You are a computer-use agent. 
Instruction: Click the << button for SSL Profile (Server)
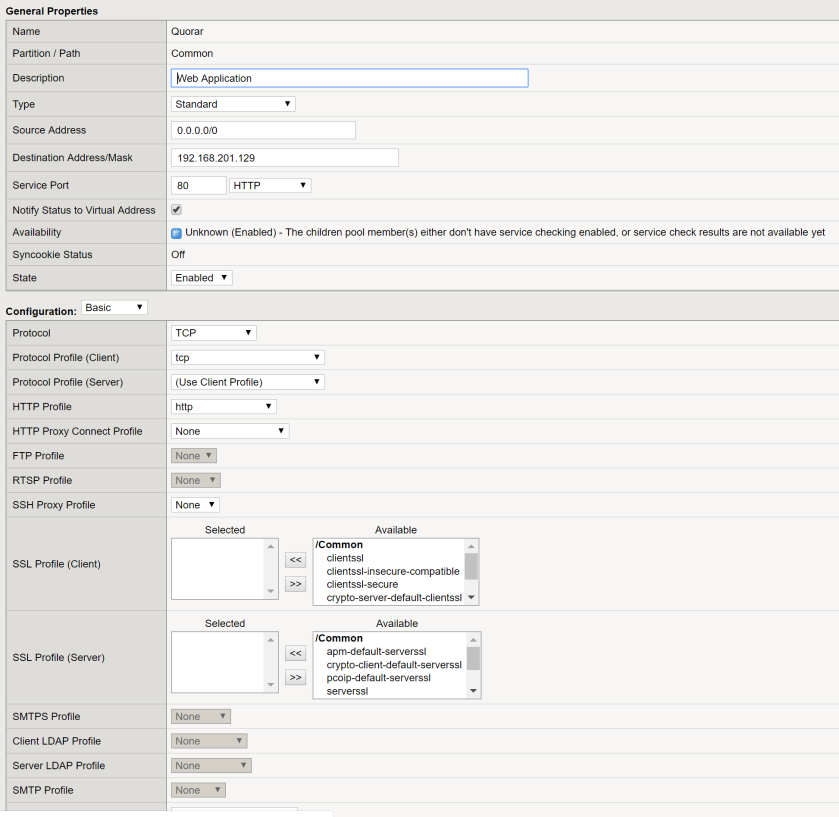pos(295,653)
